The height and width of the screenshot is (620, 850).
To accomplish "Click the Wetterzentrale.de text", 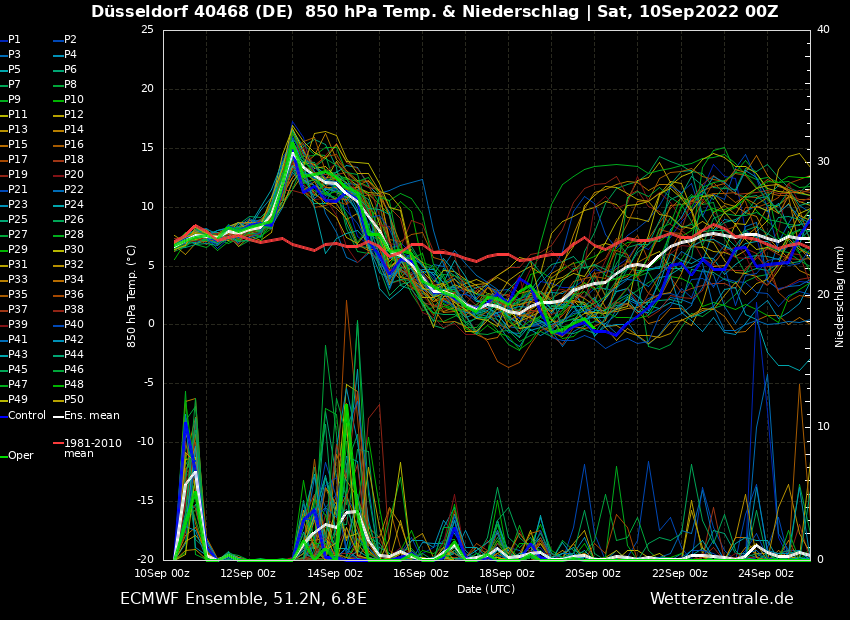I will (x=721, y=599).
